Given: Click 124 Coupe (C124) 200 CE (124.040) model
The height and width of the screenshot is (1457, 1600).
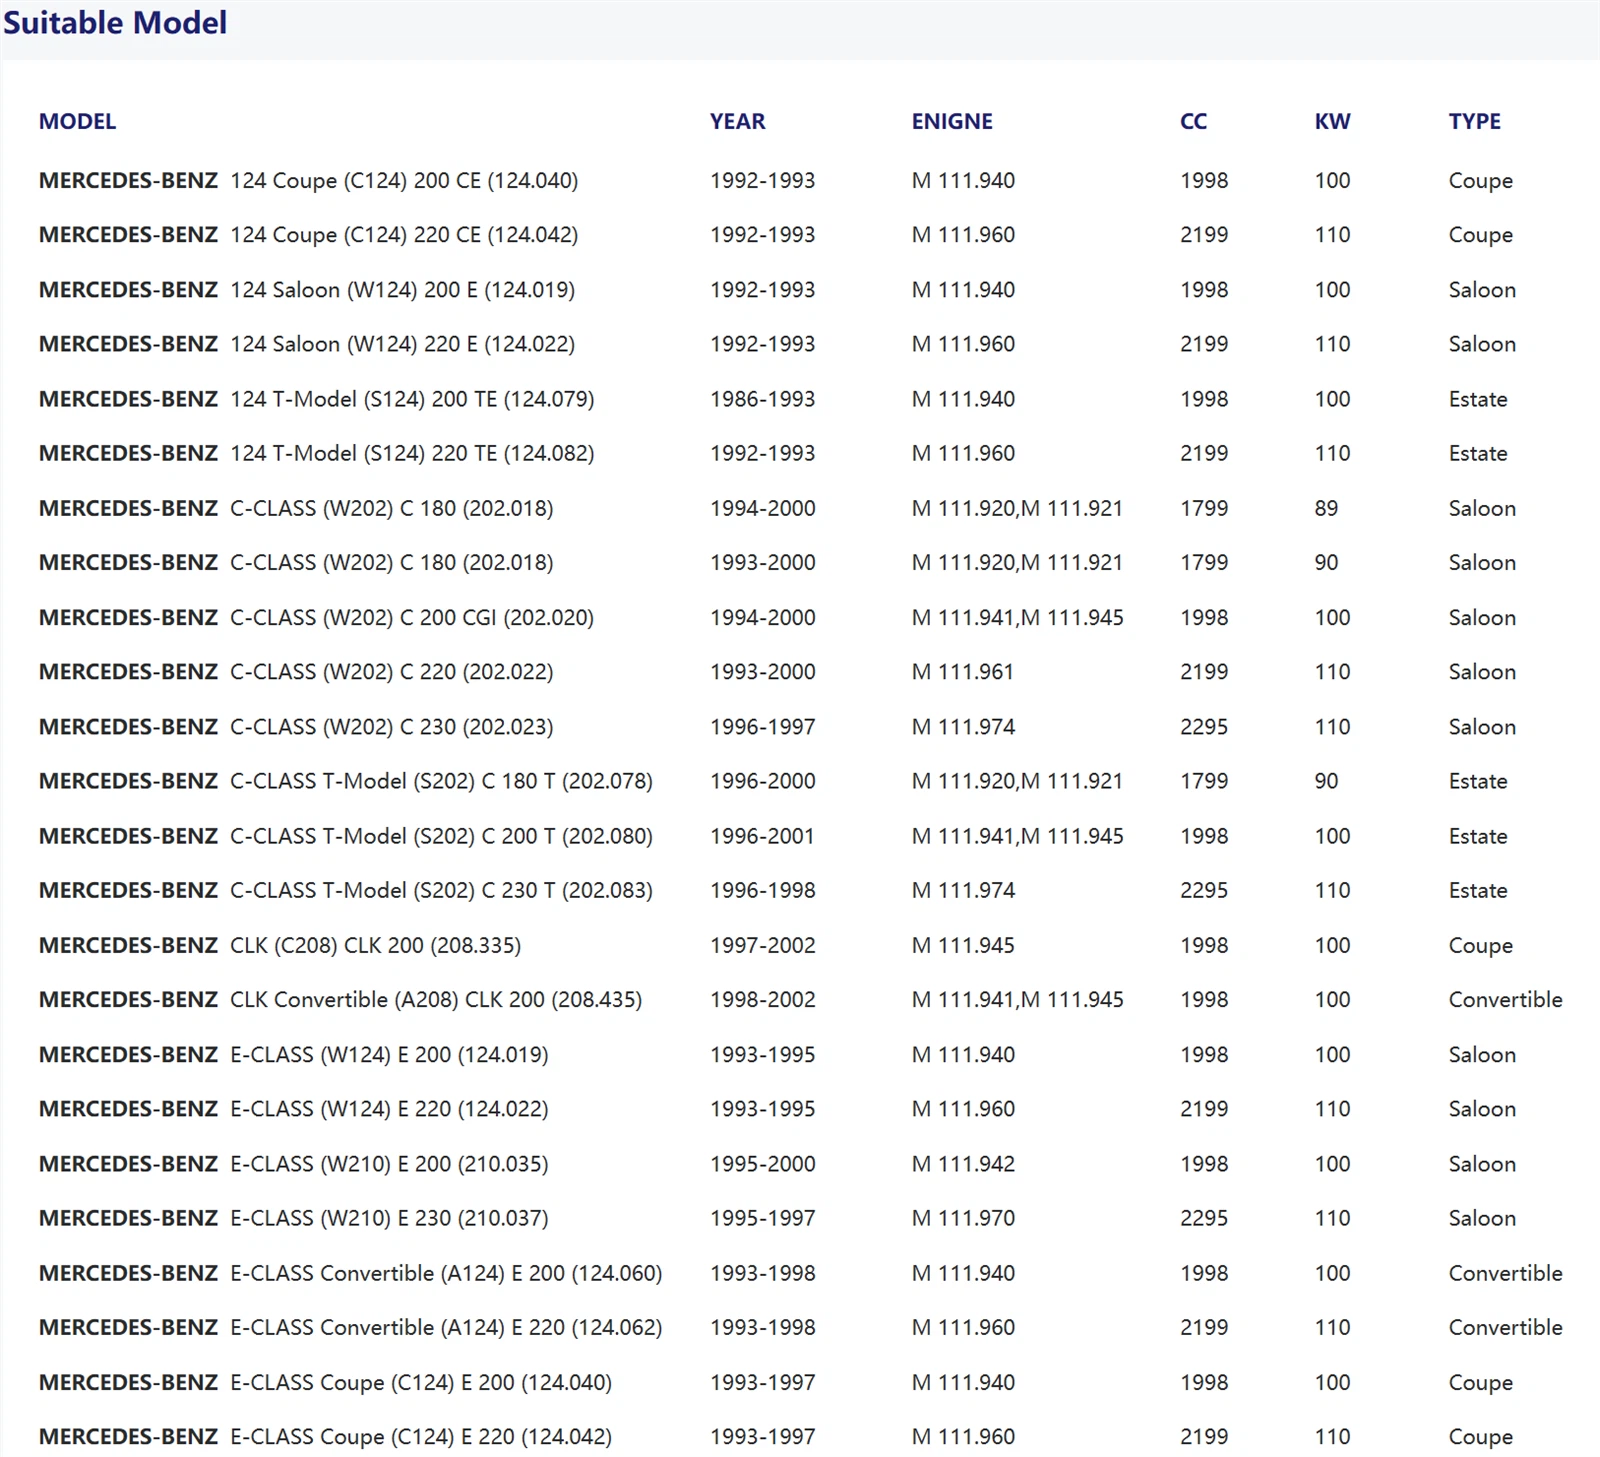Looking at the screenshot, I should point(404,181).
